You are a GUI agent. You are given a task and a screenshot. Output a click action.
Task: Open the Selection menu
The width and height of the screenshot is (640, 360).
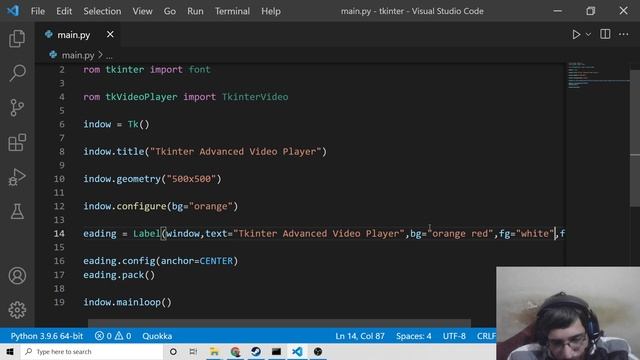coord(102,11)
